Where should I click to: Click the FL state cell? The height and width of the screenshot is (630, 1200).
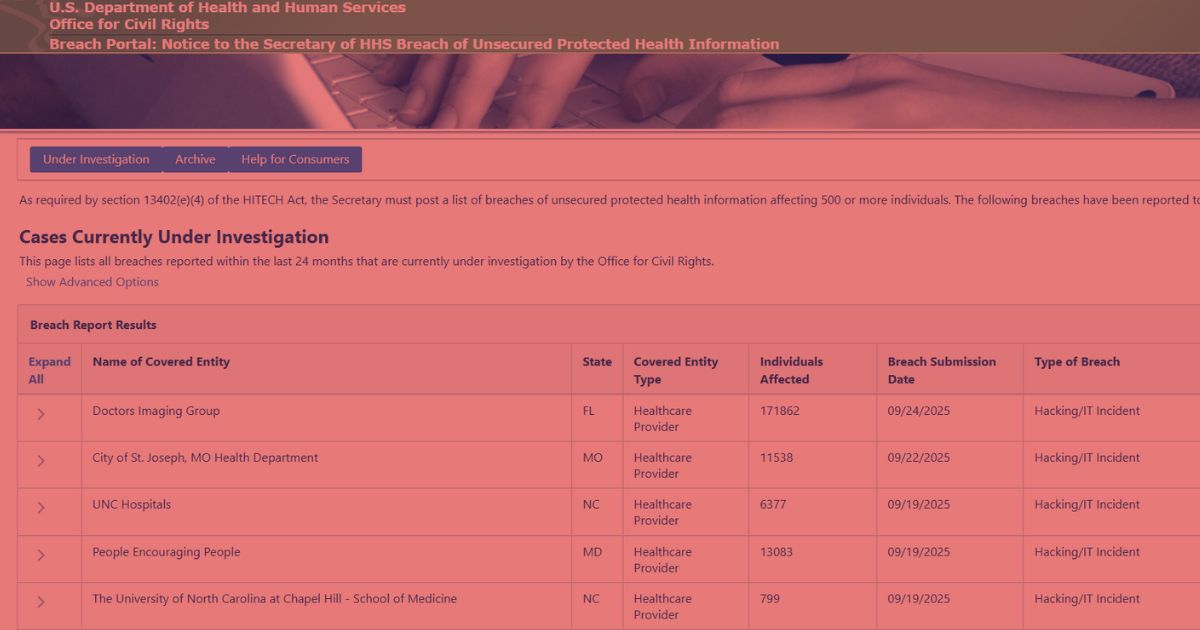click(x=588, y=411)
